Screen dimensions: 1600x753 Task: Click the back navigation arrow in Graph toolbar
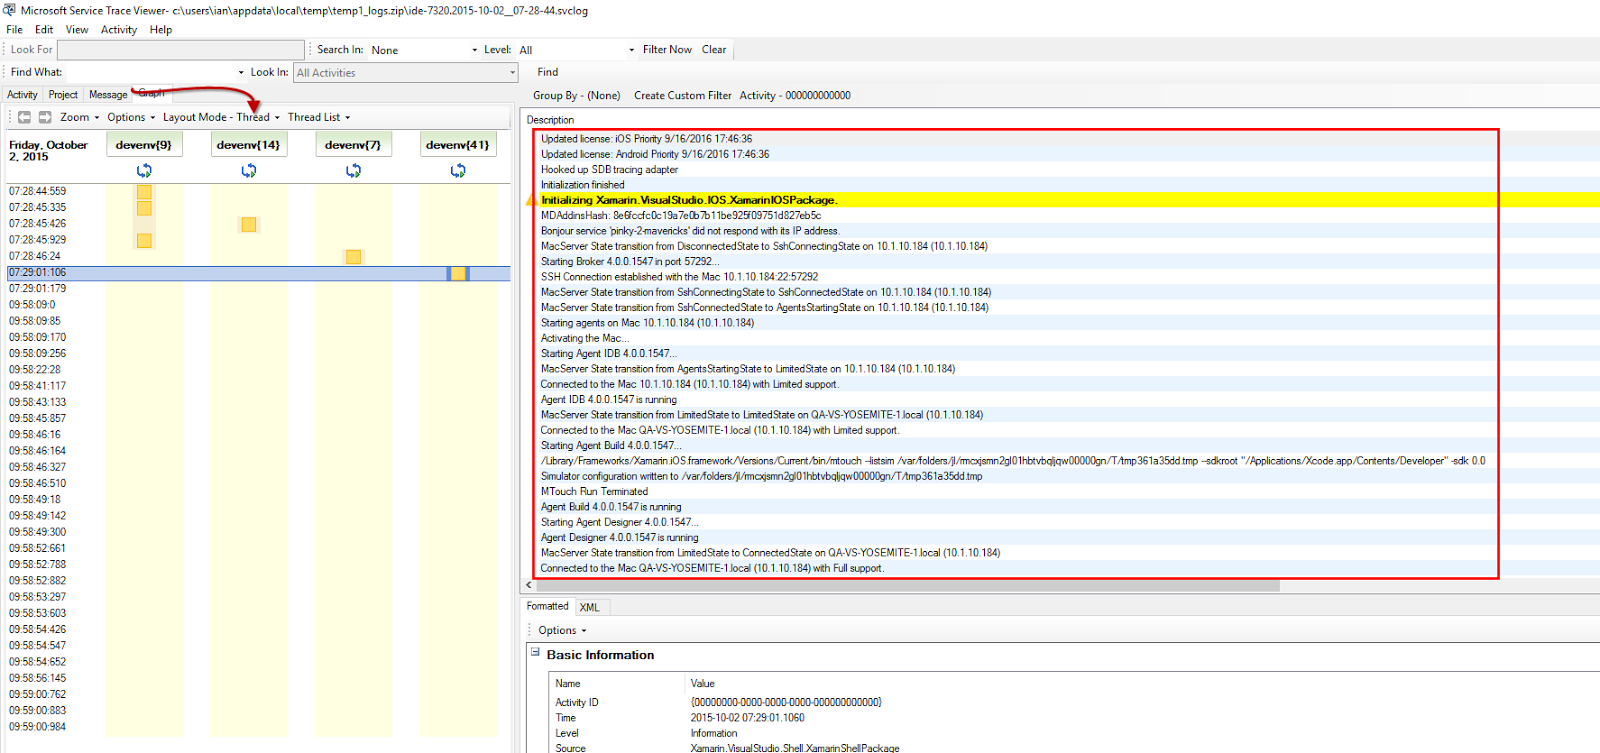point(25,117)
